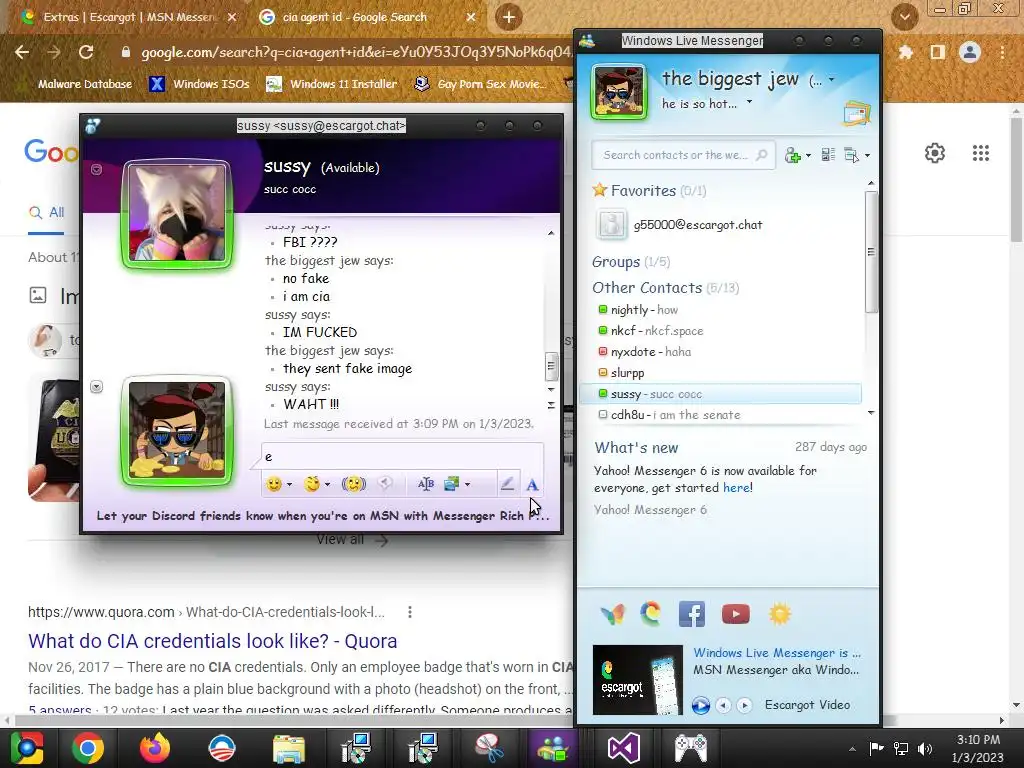Viewport: 1024px width, 768px height.
Task: Play the Escargot Video
Action: point(701,705)
